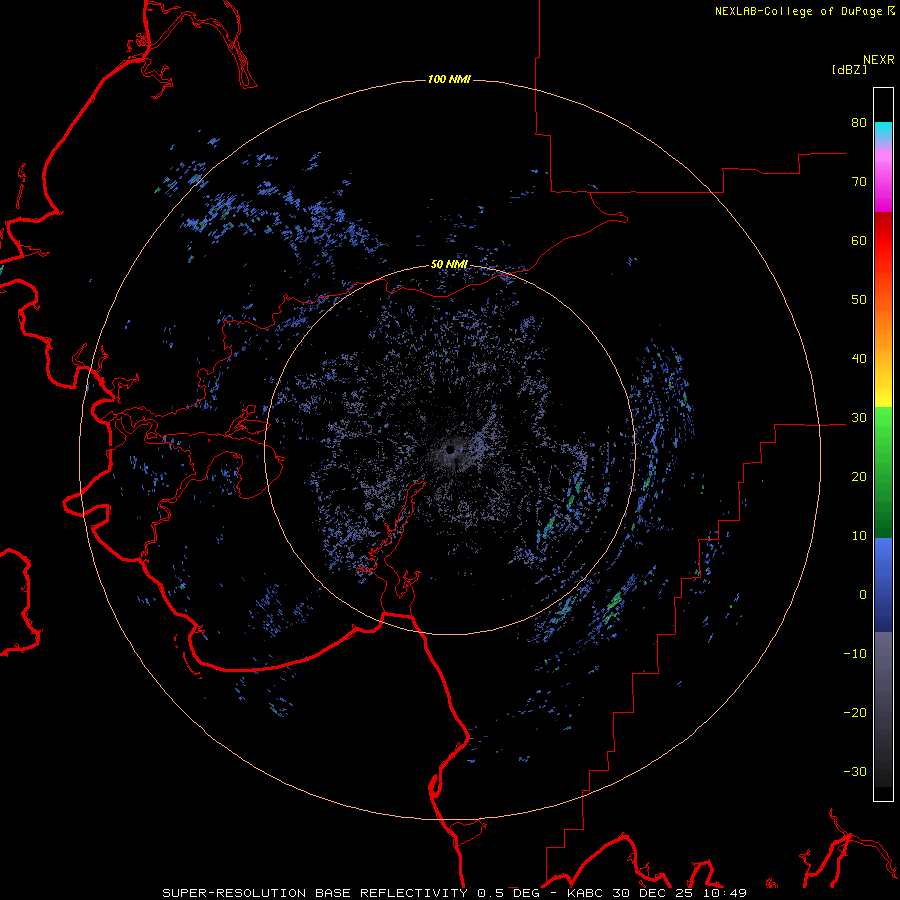Click the 20 value on the dBZ scale
Image resolution: width=900 pixels, height=900 pixels.
pyautogui.click(x=859, y=477)
